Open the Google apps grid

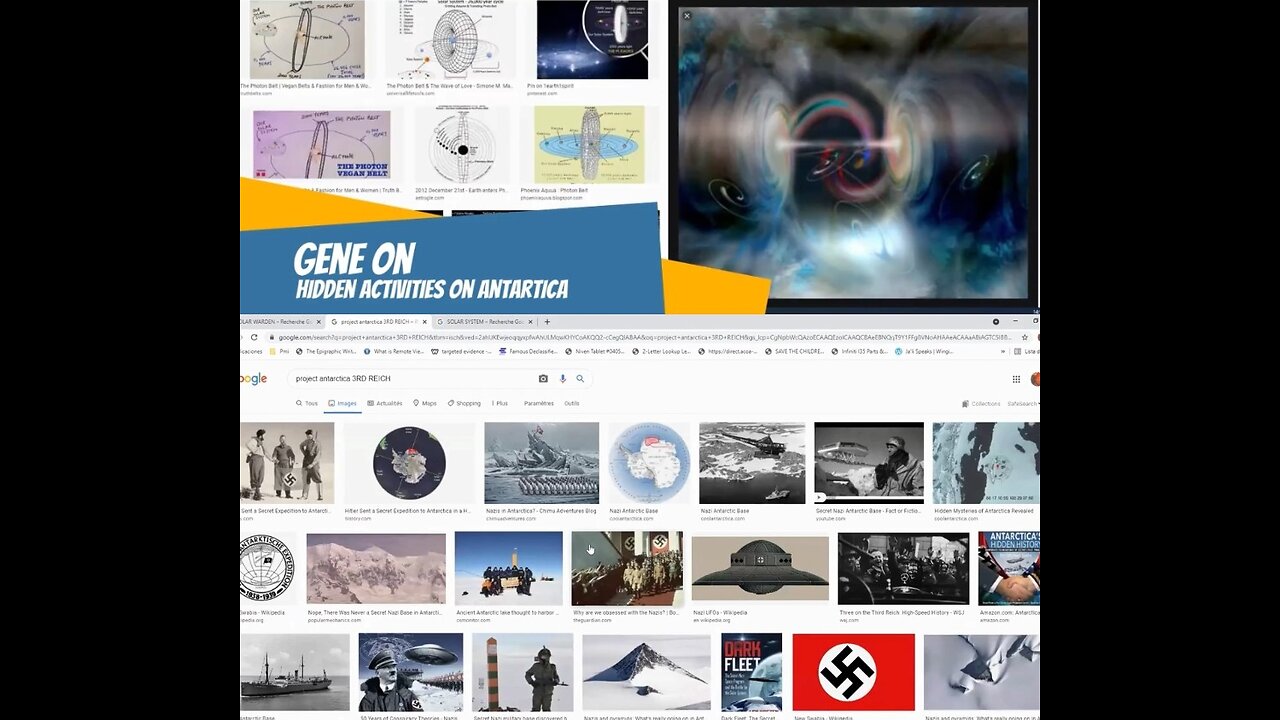(x=1016, y=379)
